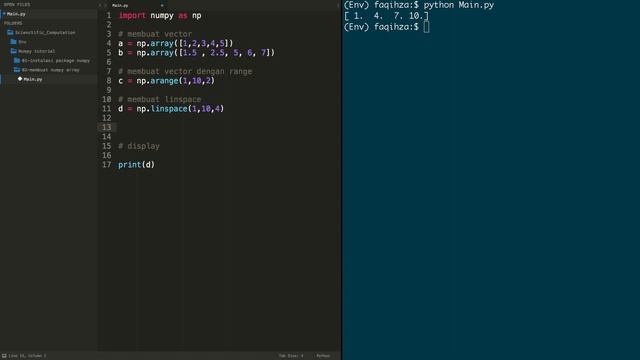Screen dimensions: 640x360
Task: Click 'numpy' on line 1
Action: (162, 16)
